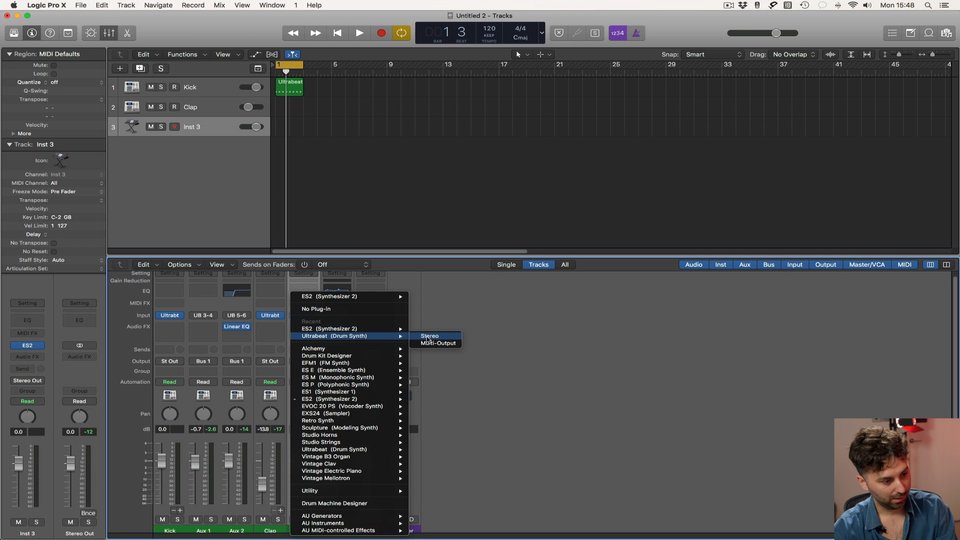The image size is (960, 540).
Task: Toggle Smart Controls button
Action: [x=91, y=33]
